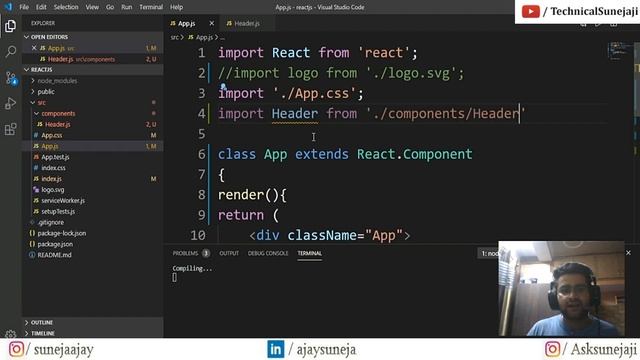Open the File menu

tap(24, 7)
